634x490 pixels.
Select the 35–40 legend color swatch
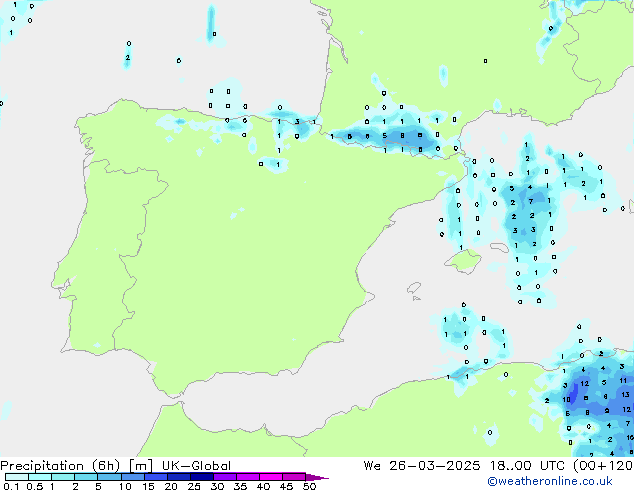[248, 477]
